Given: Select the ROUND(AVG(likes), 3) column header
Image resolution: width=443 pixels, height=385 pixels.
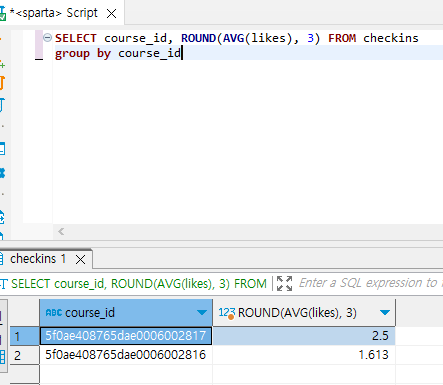Looking at the screenshot, I should (304, 313).
